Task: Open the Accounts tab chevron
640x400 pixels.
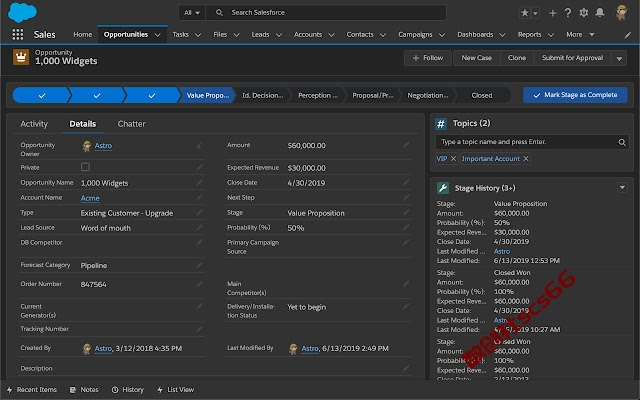Action: point(331,35)
